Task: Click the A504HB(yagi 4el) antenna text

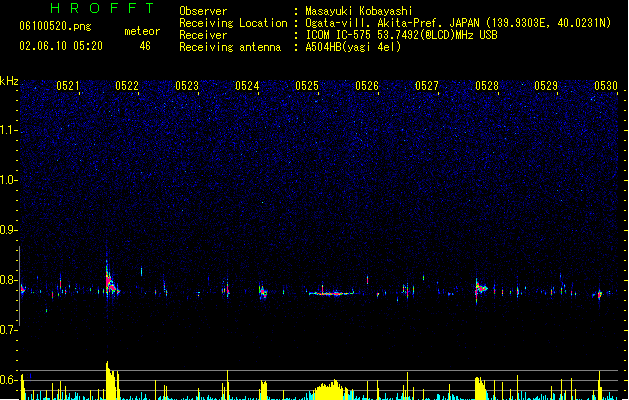Action: (x=353, y=47)
